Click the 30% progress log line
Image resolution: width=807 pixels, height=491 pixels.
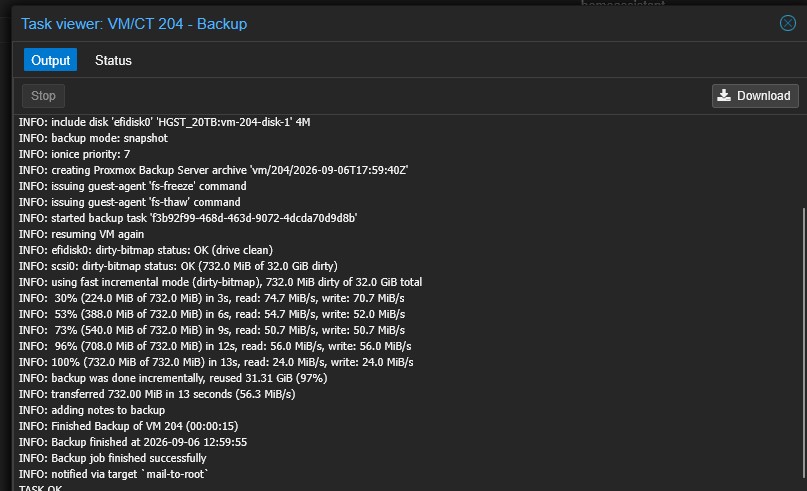(x=212, y=298)
